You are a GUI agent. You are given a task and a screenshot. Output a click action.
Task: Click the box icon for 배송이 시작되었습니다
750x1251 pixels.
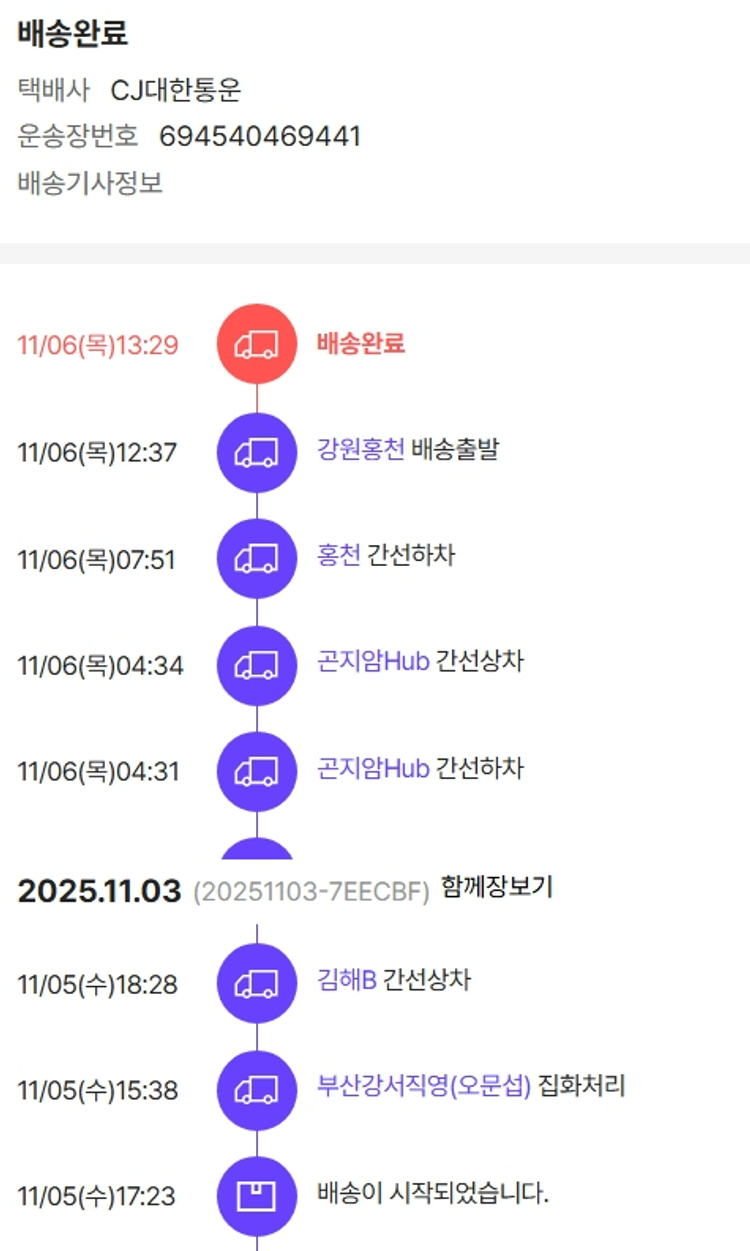(x=256, y=1196)
